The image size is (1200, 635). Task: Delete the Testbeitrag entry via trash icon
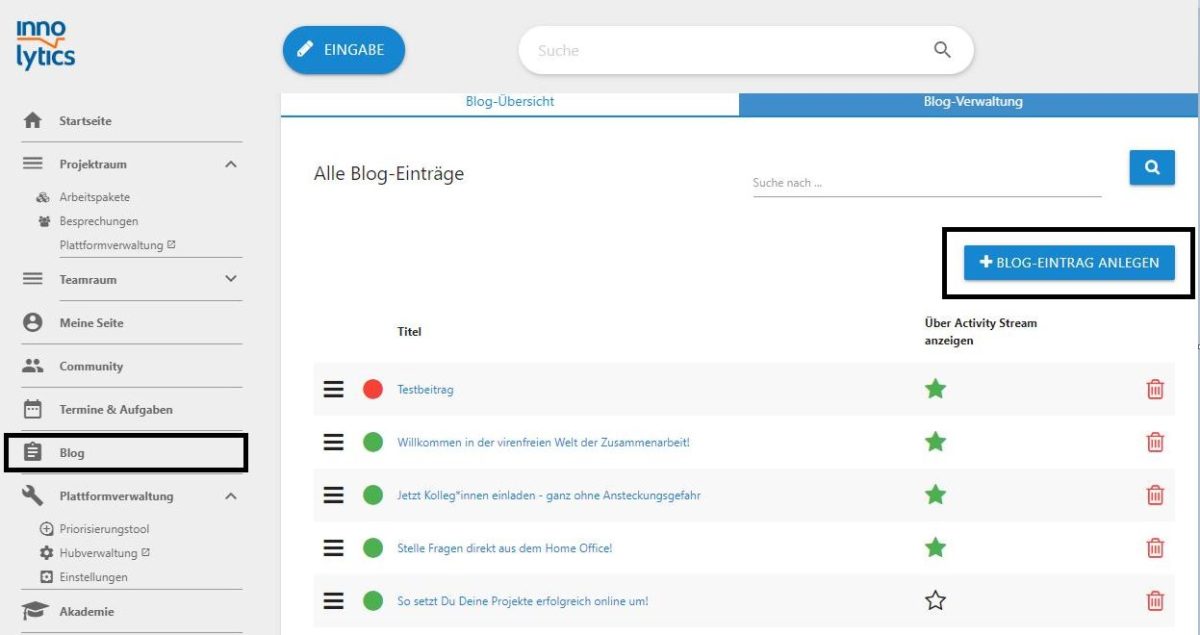point(1155,388)
